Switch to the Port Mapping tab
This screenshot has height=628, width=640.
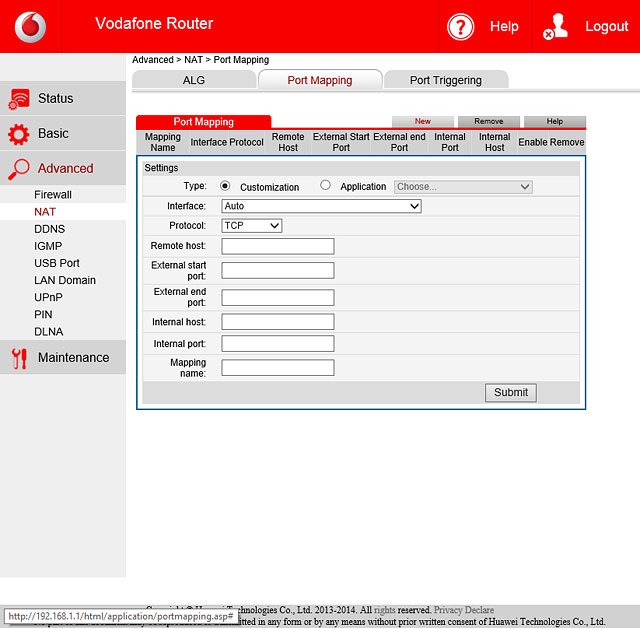click(320, 80)
